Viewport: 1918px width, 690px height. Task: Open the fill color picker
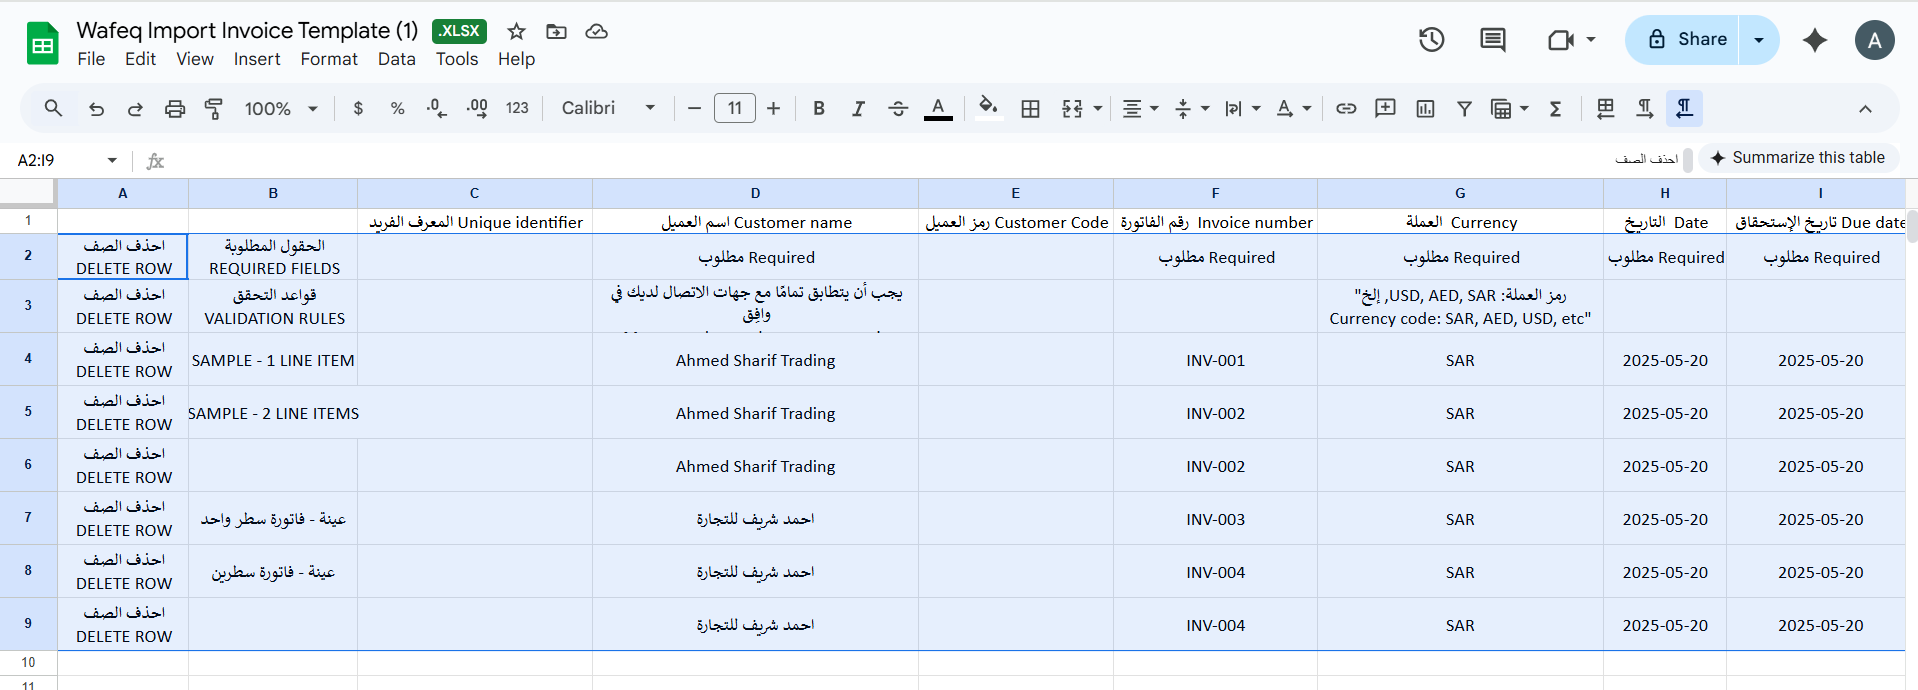point(988,109)
